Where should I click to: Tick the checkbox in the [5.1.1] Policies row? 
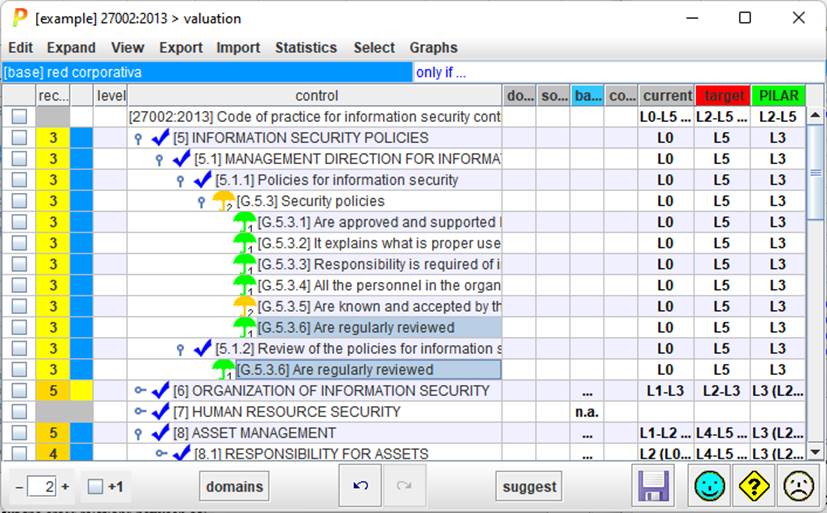[x=20, y=180]
